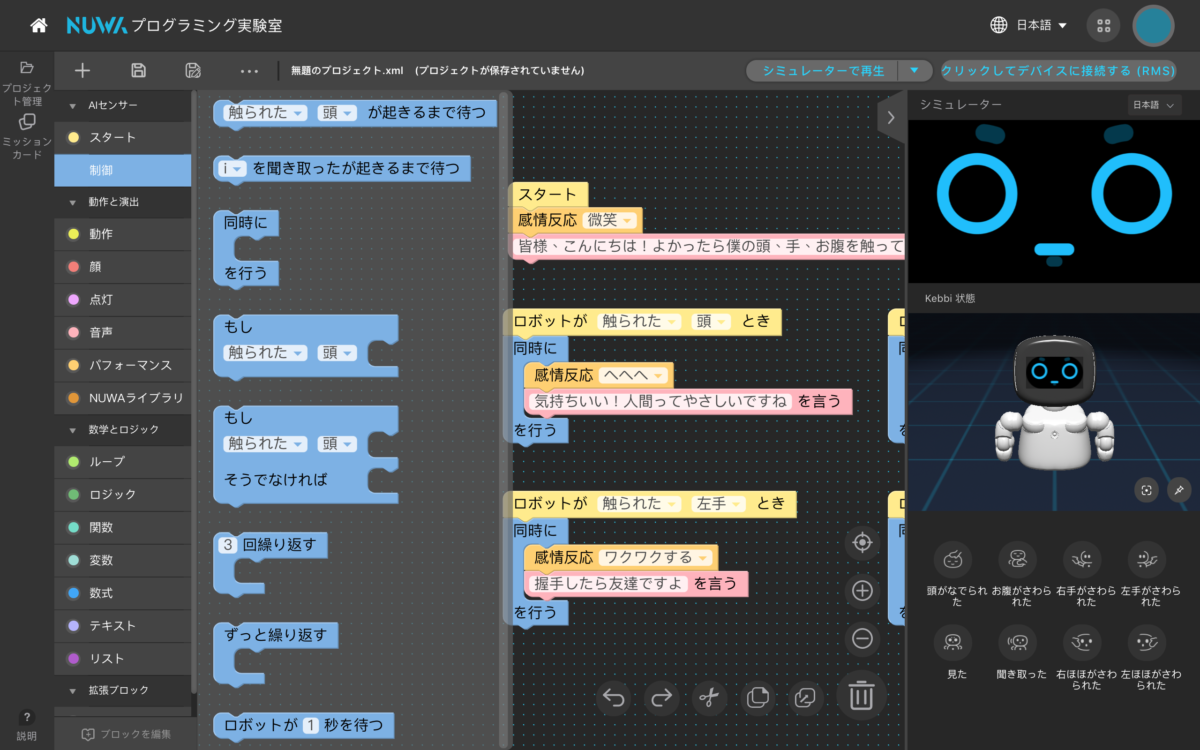
Task: Collapse the simulator panel with the chevron
Action: pos(890,117)
